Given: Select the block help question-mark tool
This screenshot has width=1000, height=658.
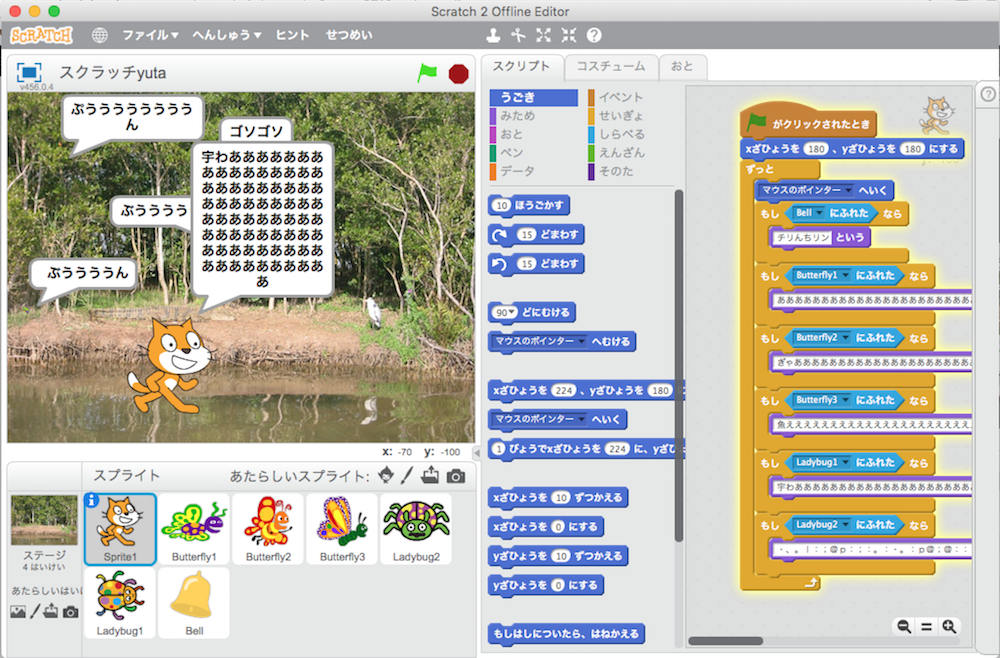Looking at the screenshot, I should [594, 35].
